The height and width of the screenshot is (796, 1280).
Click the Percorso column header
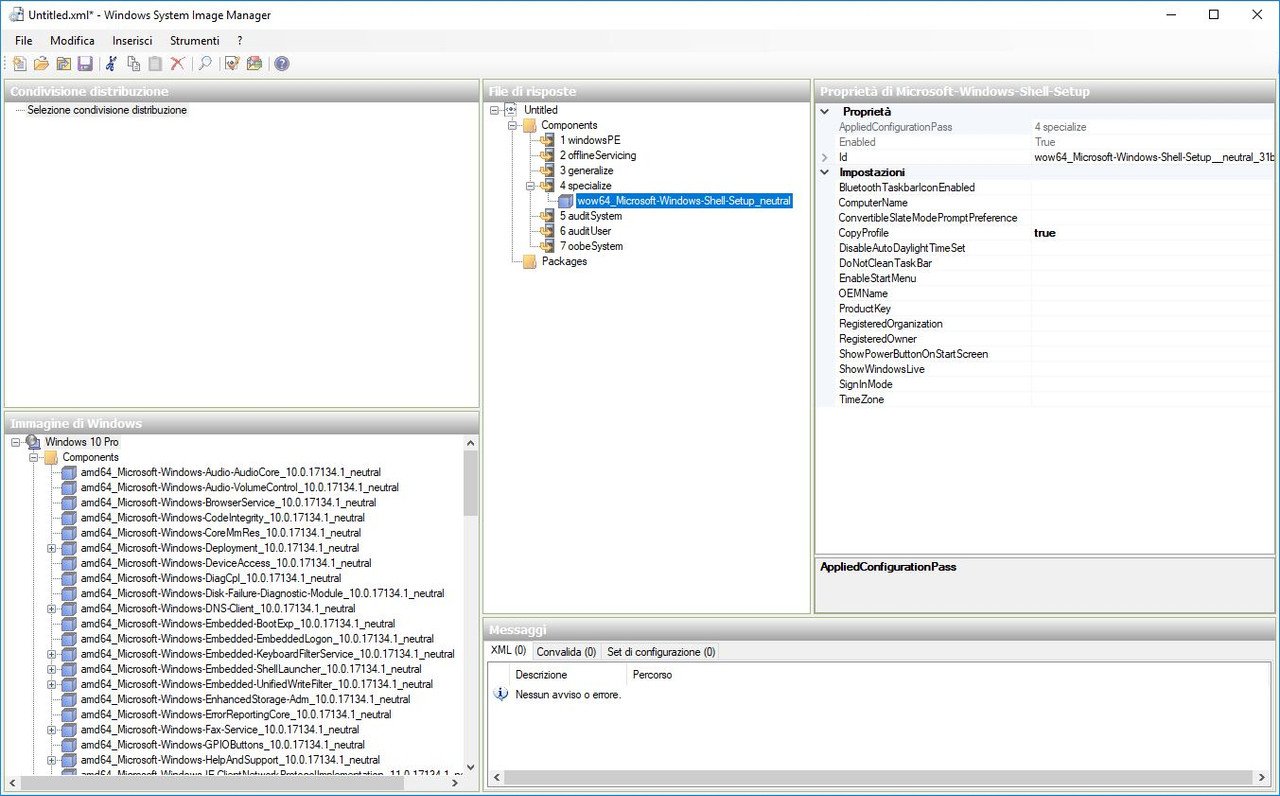click(x=652, y=675)
